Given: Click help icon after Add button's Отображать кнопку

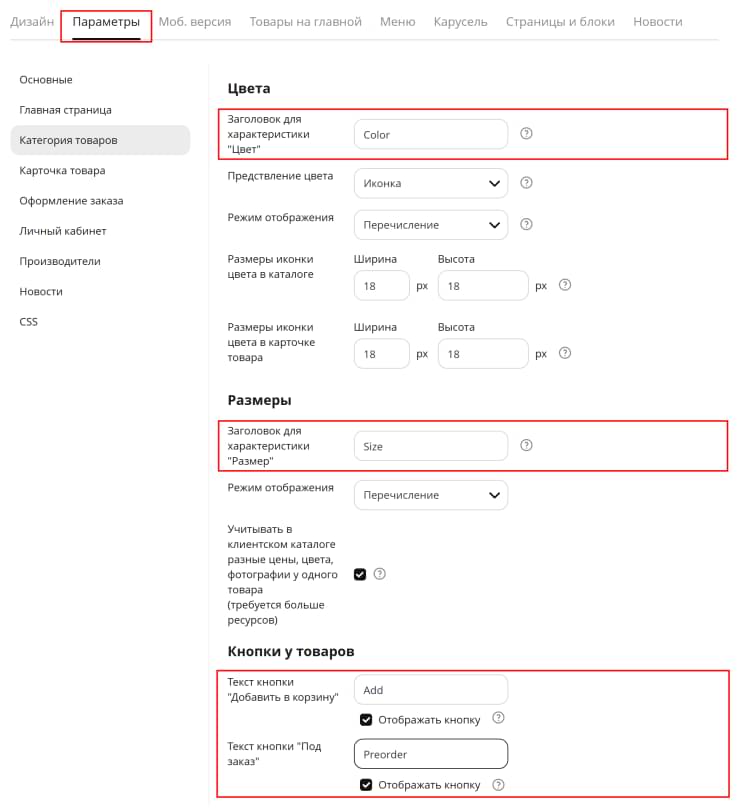Looking at the screenshot, I should pos(498,718).
